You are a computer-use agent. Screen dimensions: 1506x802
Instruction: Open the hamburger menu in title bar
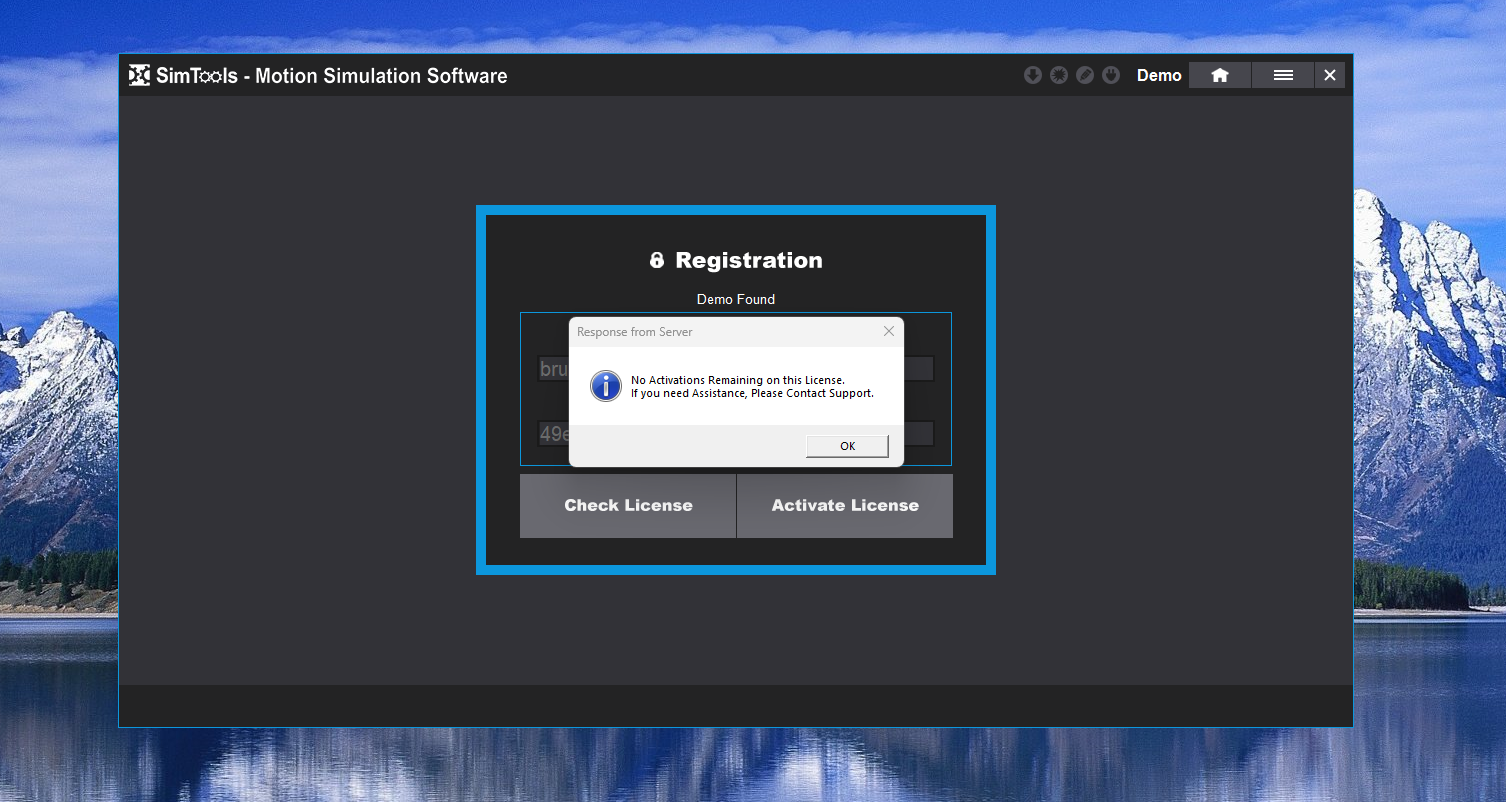pyautogui.click(x=1283, y=75)
